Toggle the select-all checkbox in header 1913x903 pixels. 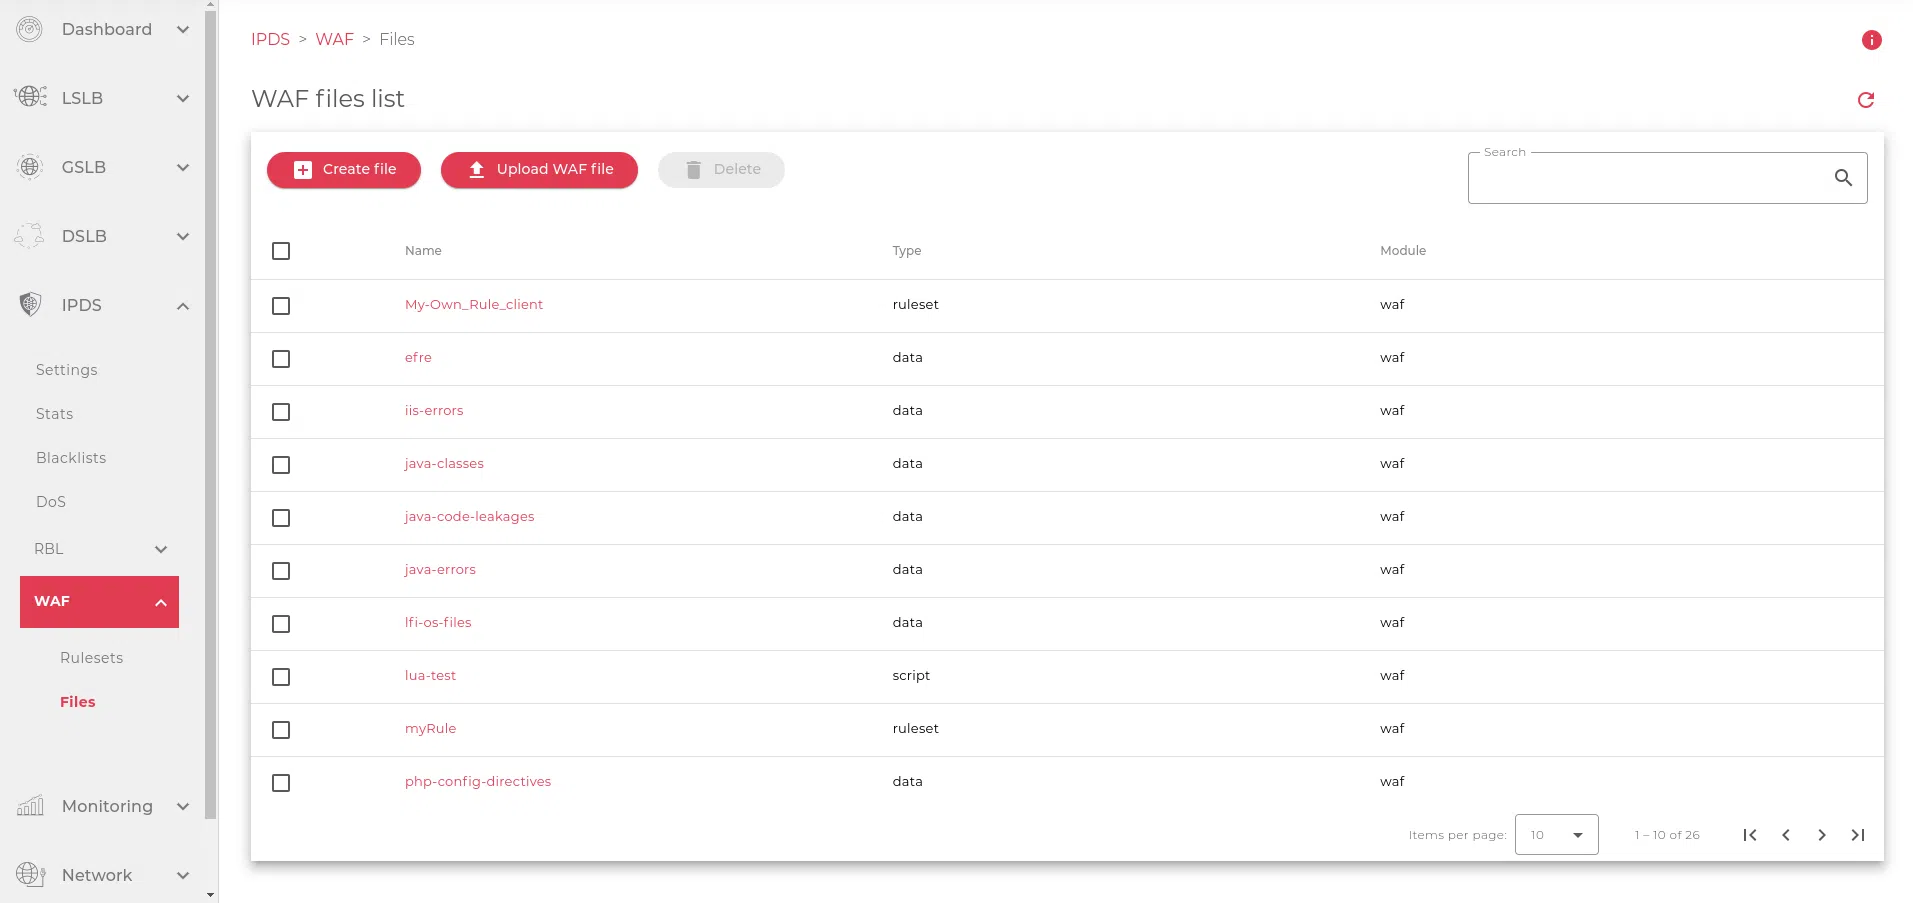click(x=281, y=251)
